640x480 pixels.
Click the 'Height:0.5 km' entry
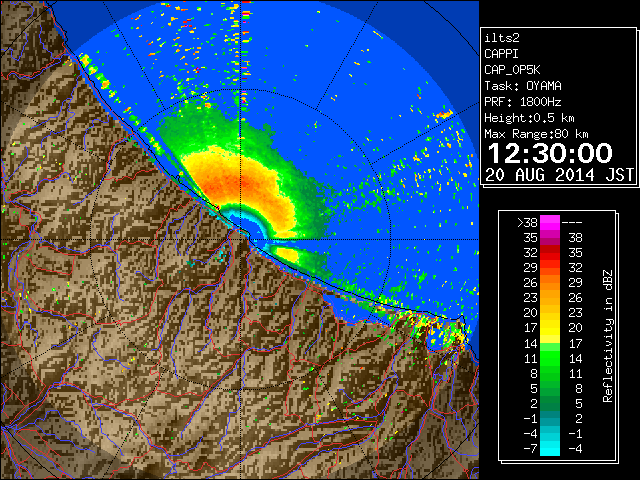(x=529, y=118)
